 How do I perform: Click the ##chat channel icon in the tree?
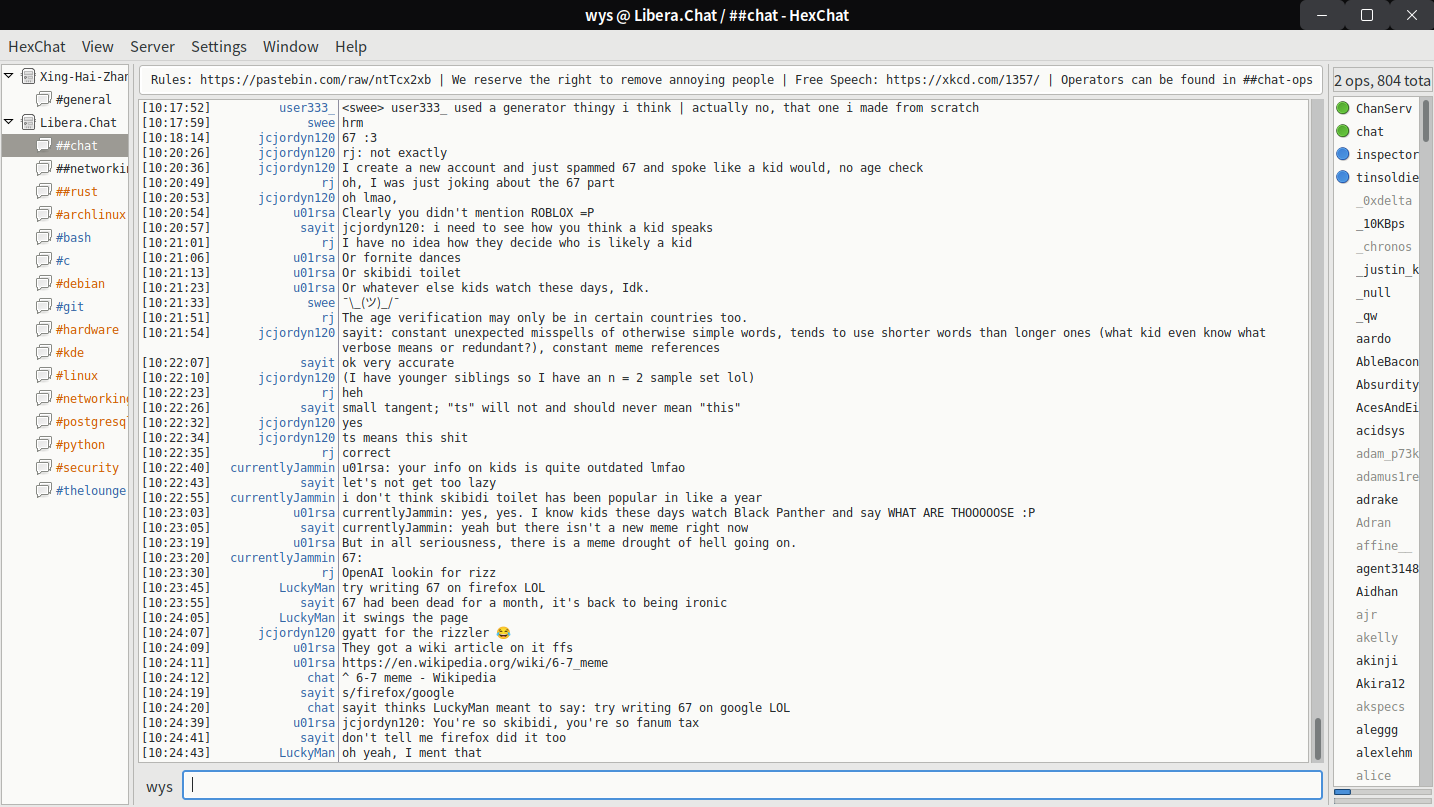44,145
